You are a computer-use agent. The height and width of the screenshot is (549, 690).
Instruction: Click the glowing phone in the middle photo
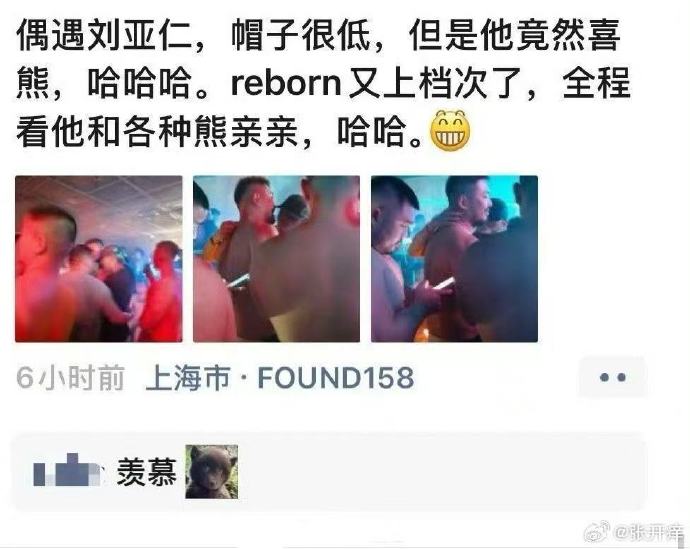pos(238,280)
